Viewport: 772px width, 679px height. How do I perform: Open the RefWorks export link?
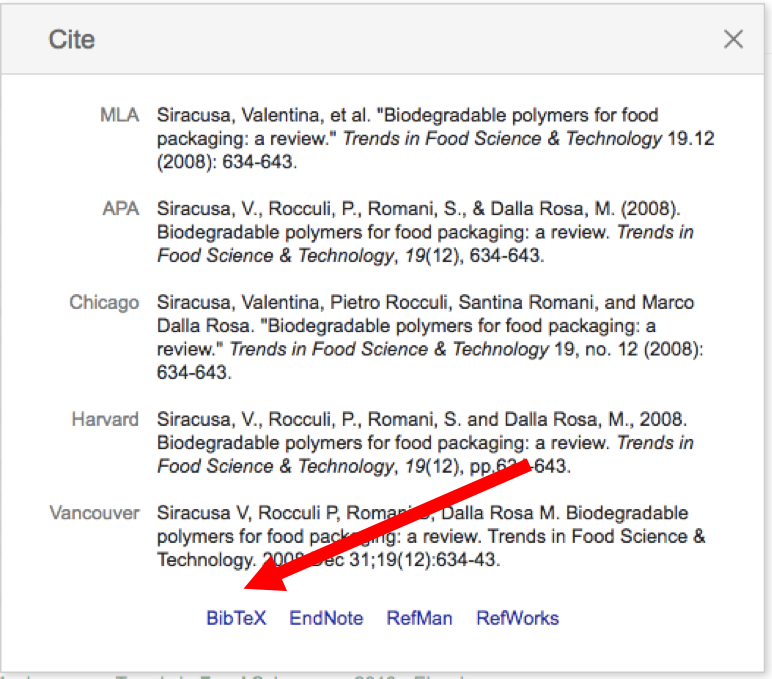(517, 618)
